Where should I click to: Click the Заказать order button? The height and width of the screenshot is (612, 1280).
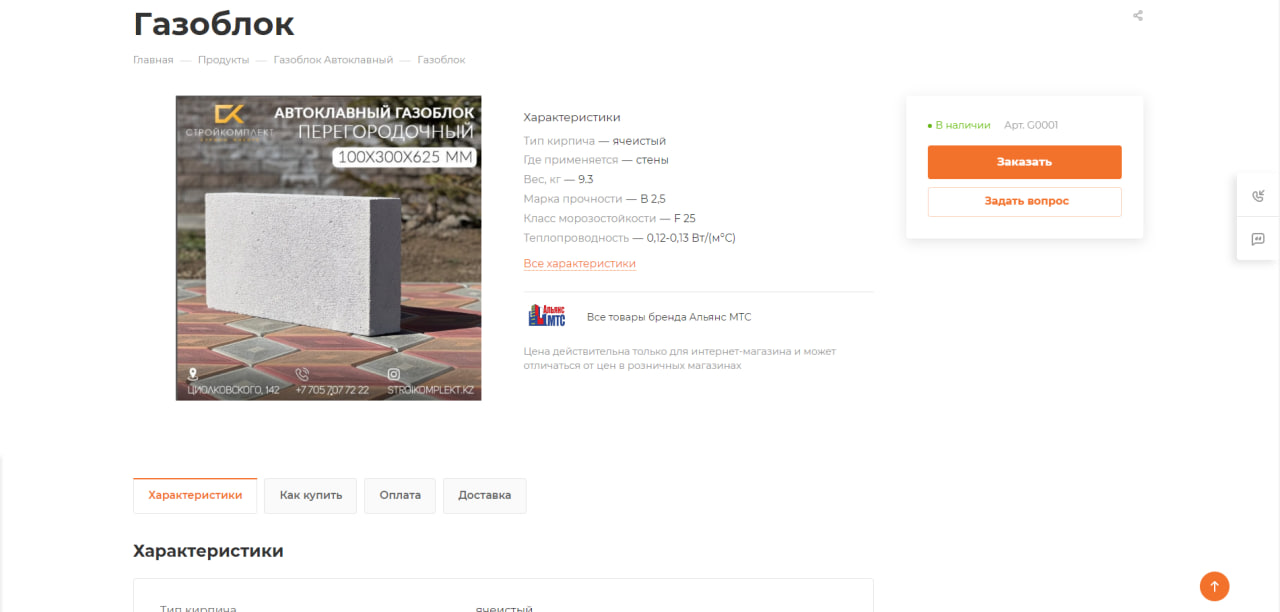[1024, 162]
